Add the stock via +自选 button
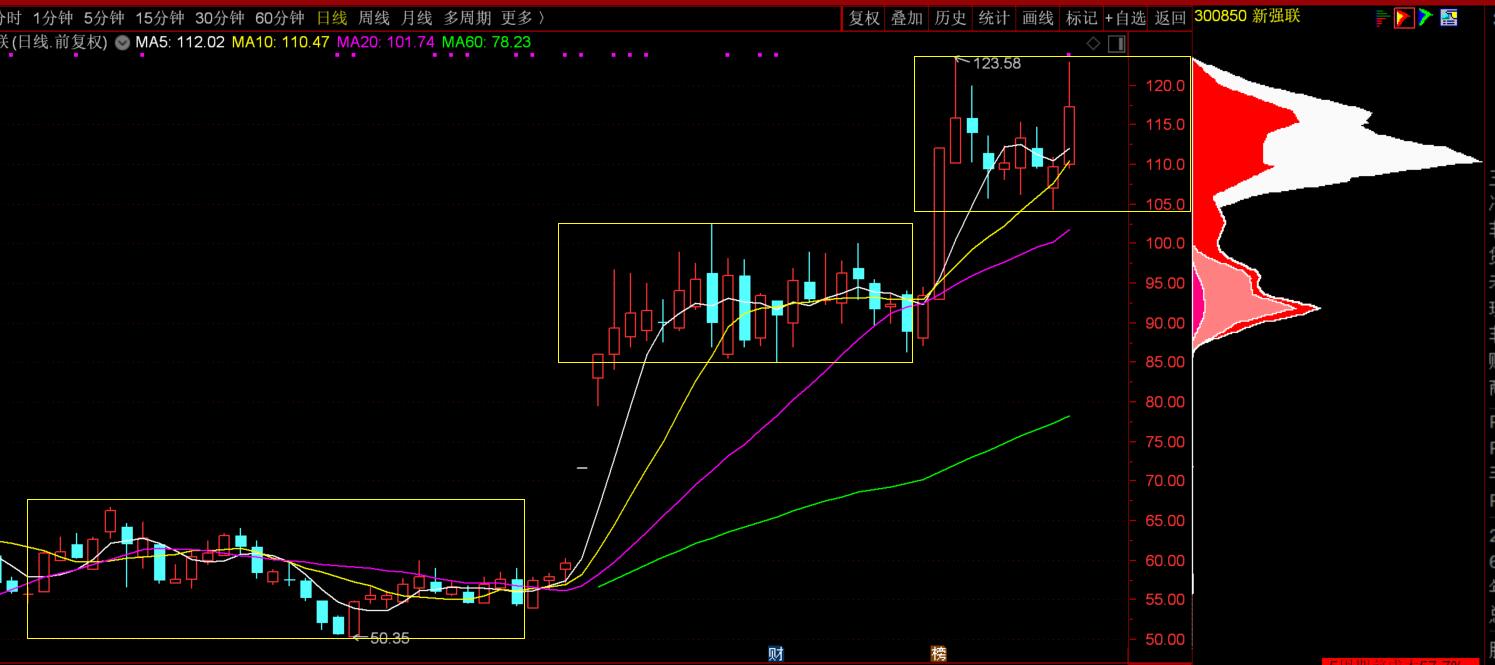Viewport: 1495px width, 665px height. click(x=1125, y=18)
